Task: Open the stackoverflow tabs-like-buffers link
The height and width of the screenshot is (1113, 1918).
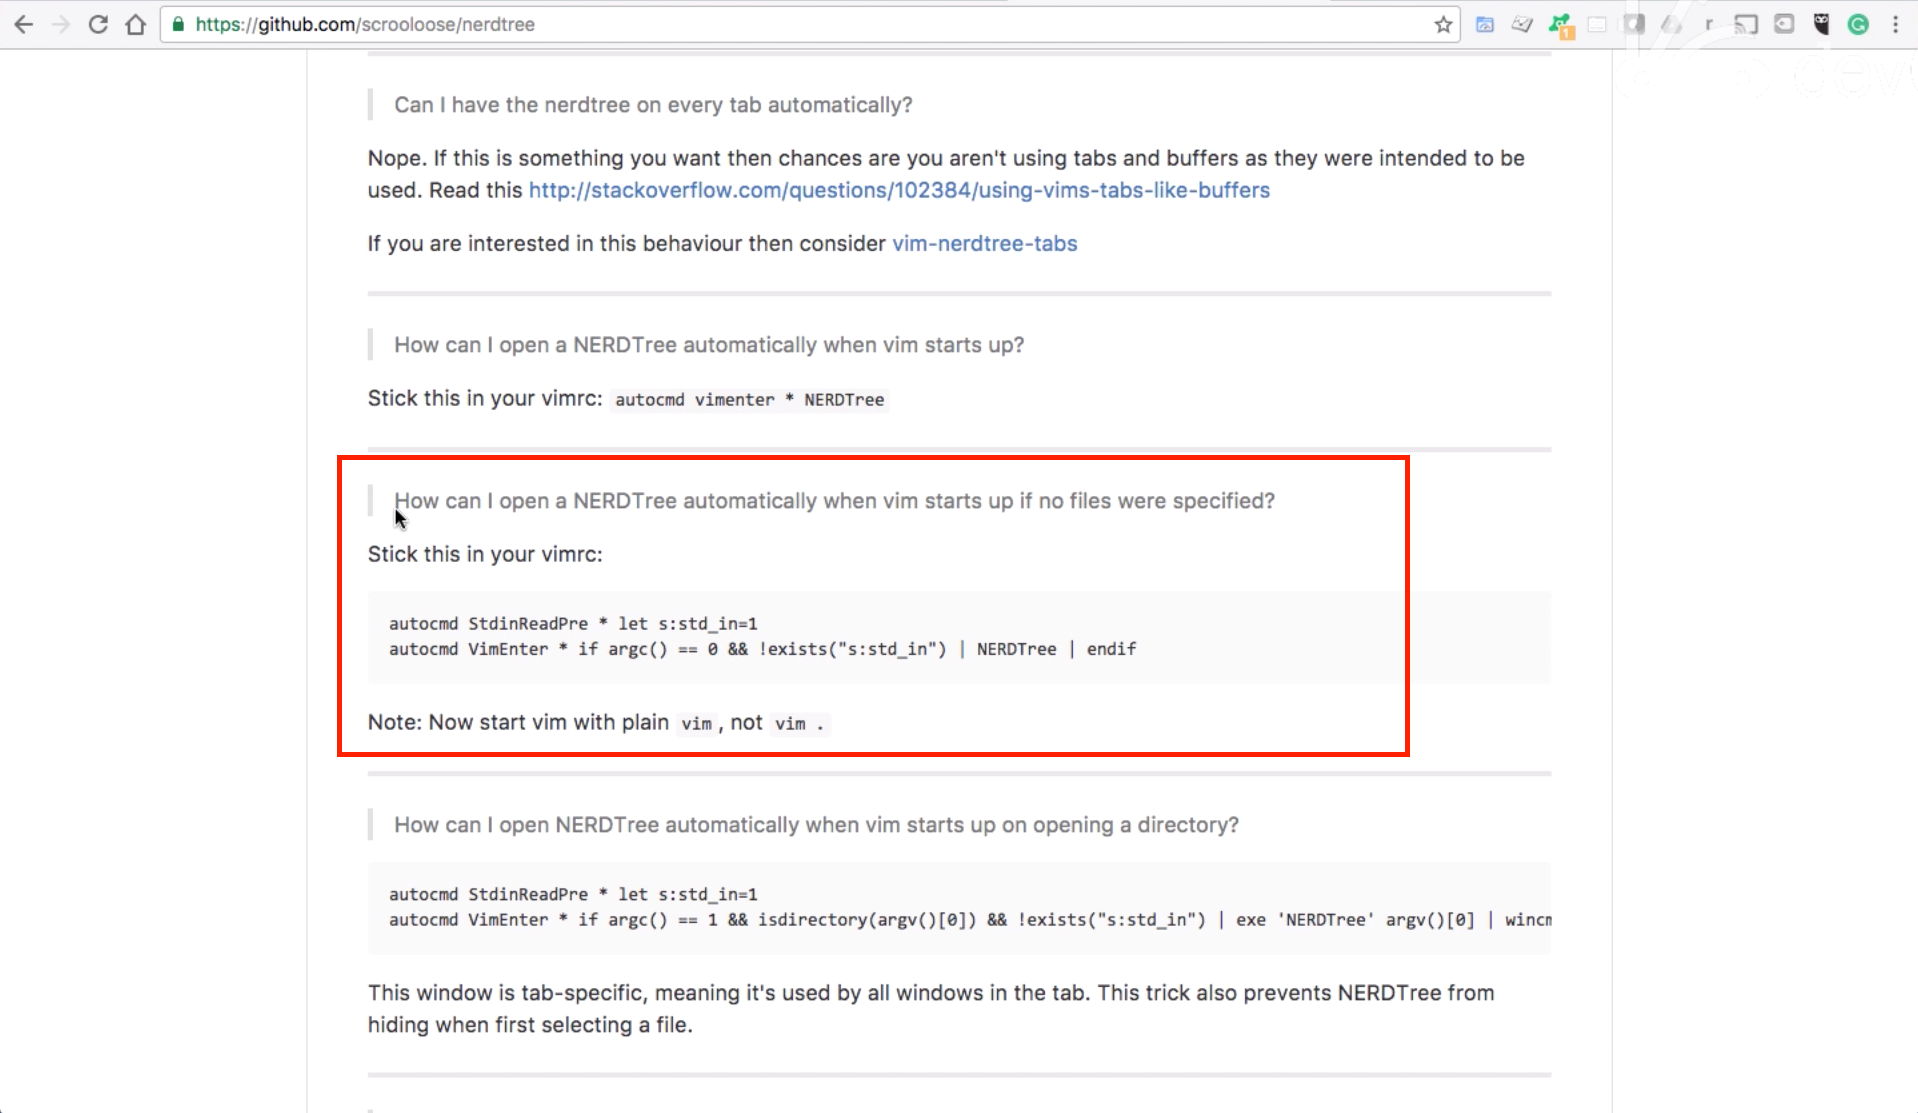Action: [898, 190]
